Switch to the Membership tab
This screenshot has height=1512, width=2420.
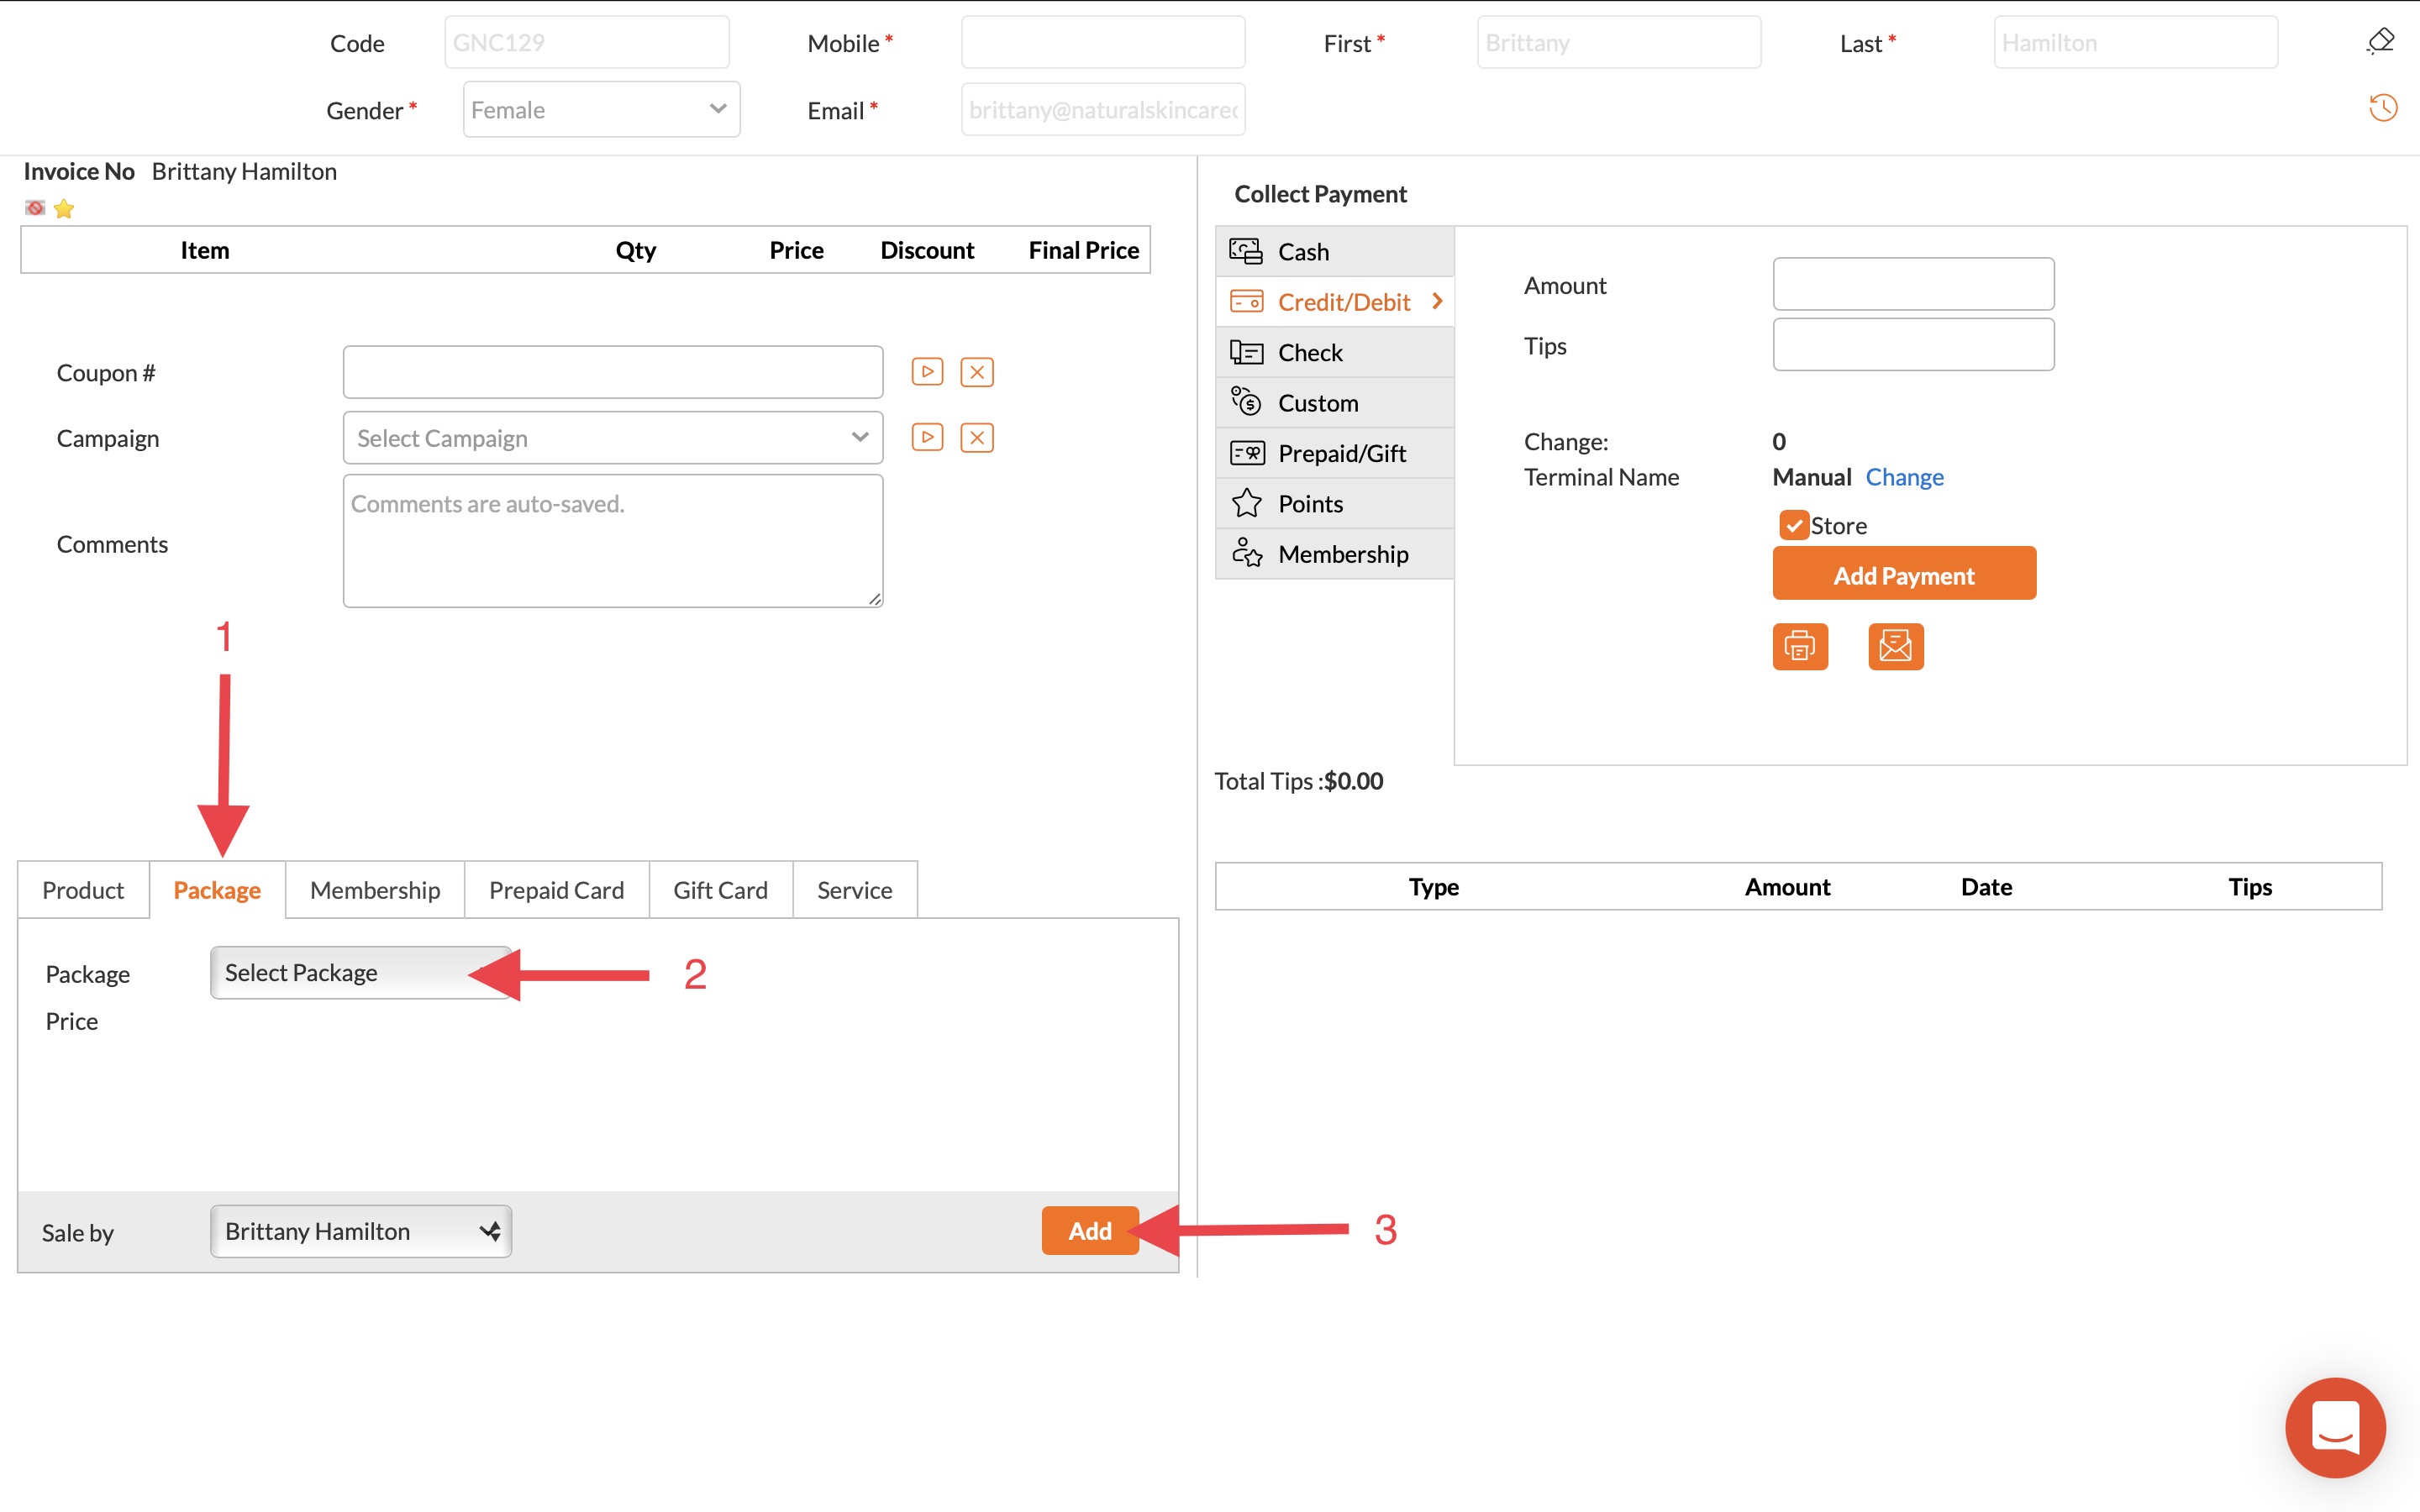point(375,889)
